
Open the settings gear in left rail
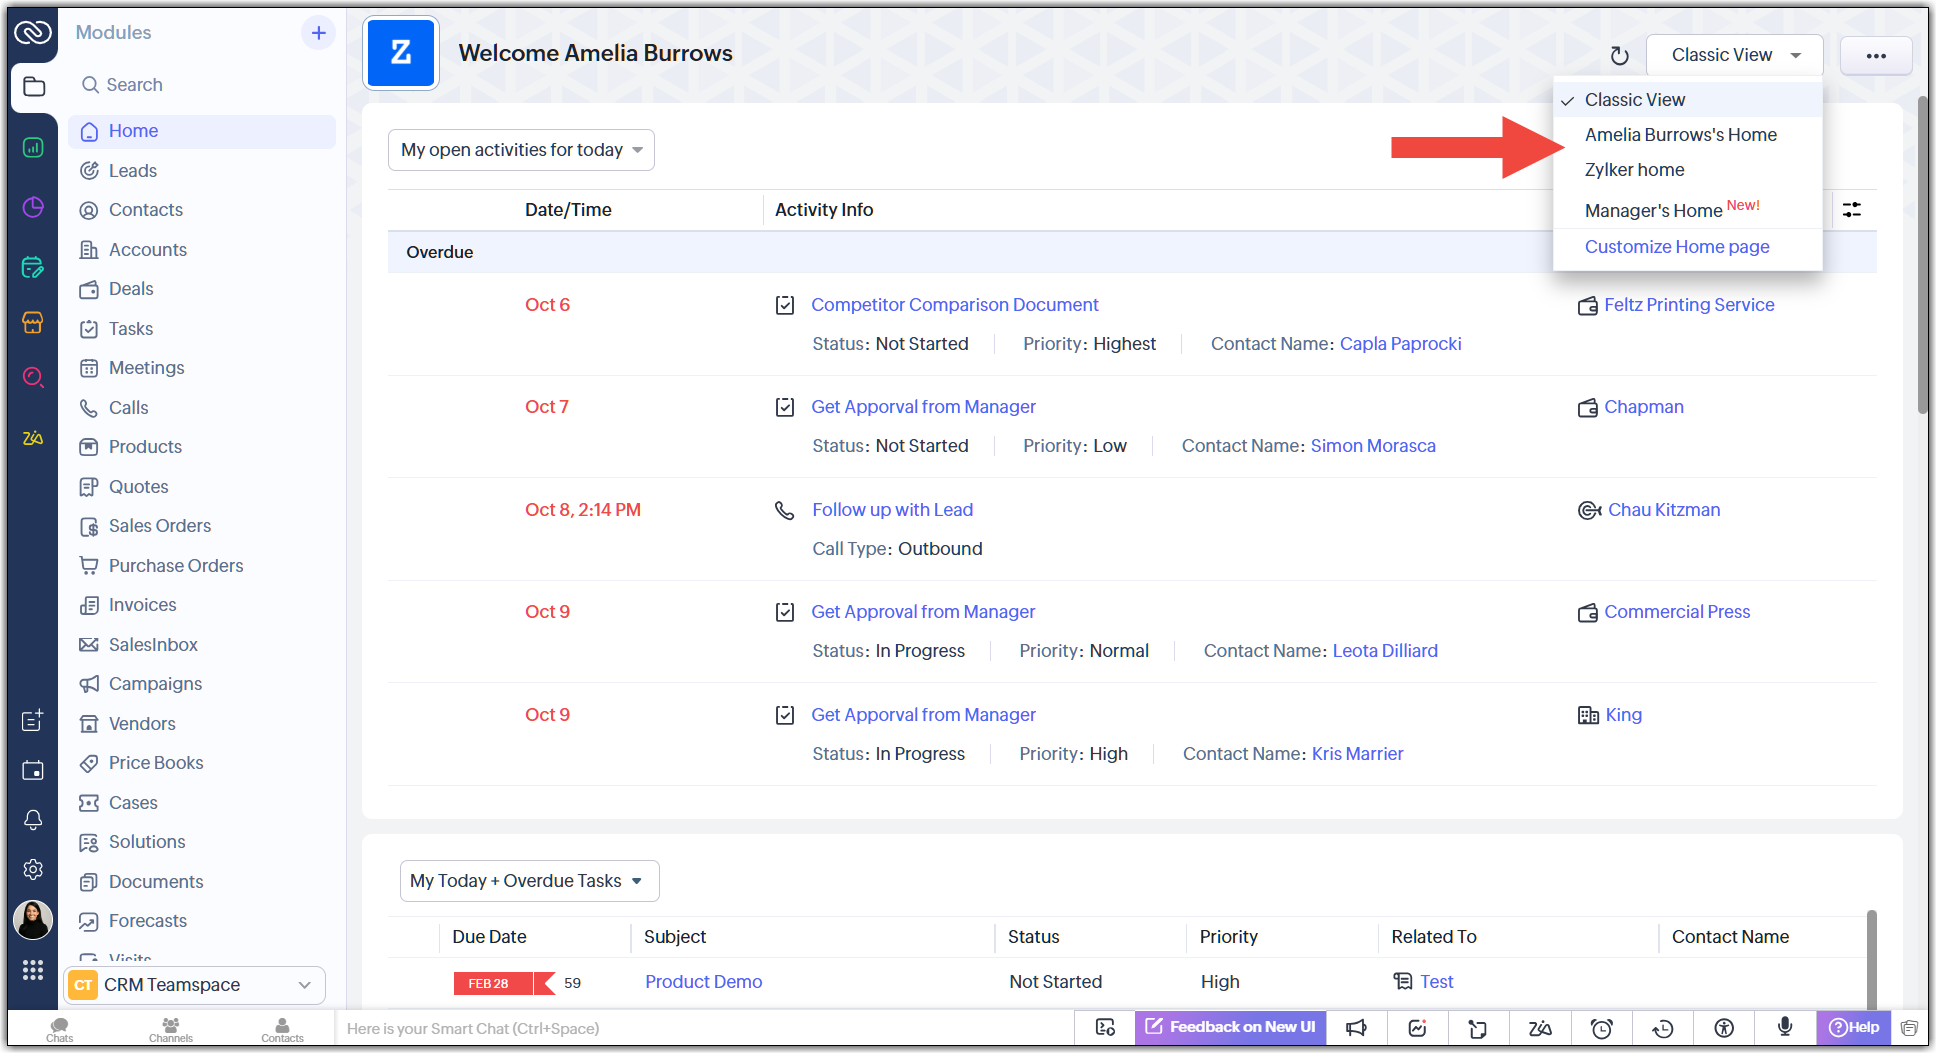coord(33,870)
